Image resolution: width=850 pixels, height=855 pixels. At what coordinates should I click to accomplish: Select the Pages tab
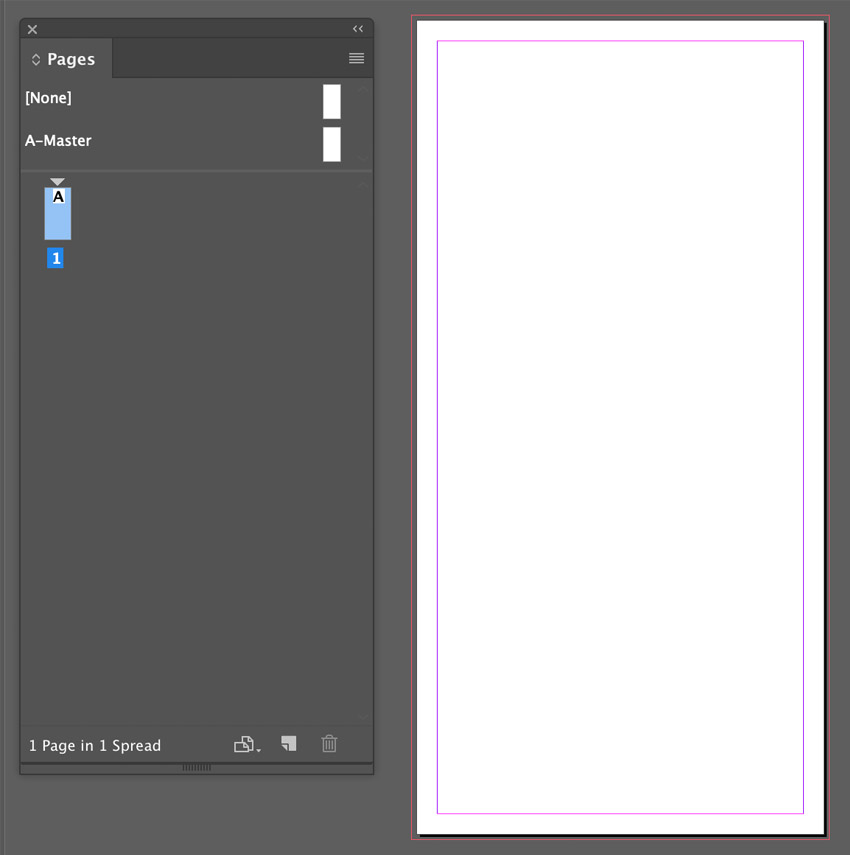click(x=67, y=59)
